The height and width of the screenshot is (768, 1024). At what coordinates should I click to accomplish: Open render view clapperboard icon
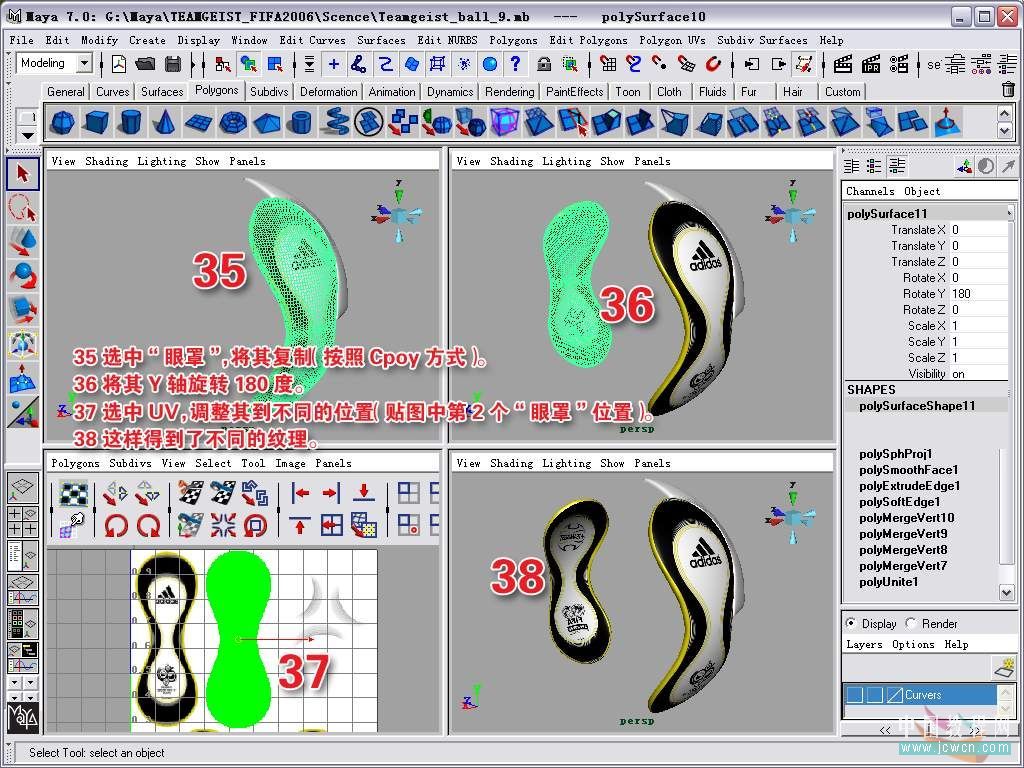[x=843, y=63]
